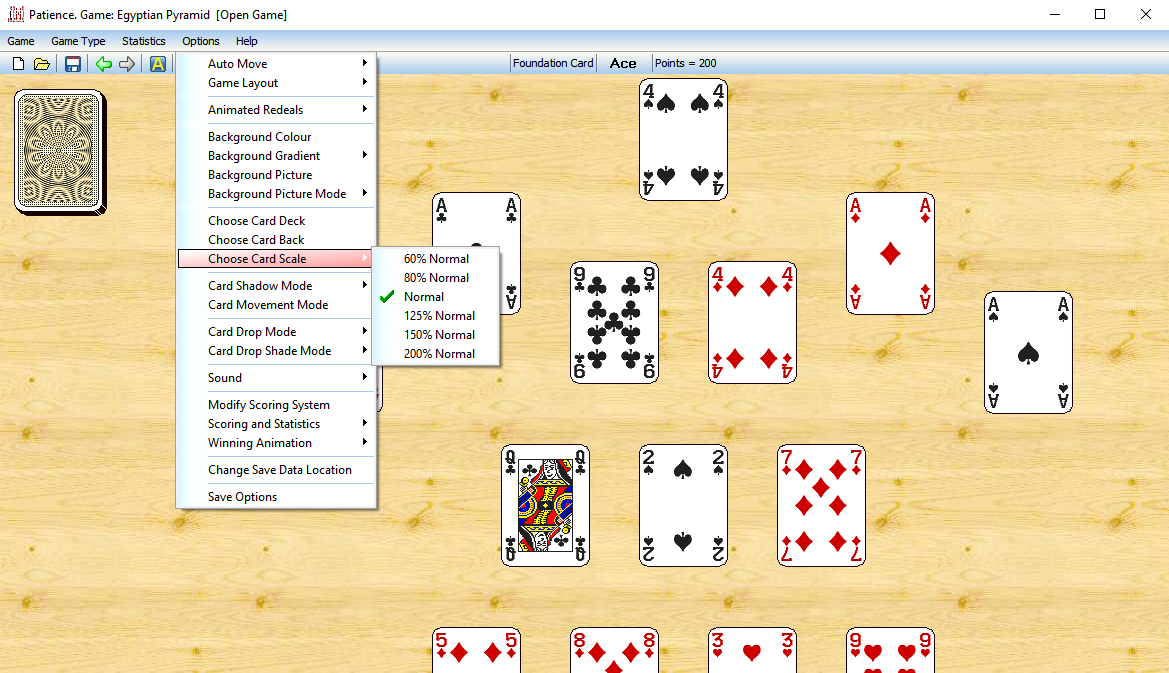This screenshot has width=1169, height=673.
Task: Click Card Movement Mode entry
Action: point(276,304)
